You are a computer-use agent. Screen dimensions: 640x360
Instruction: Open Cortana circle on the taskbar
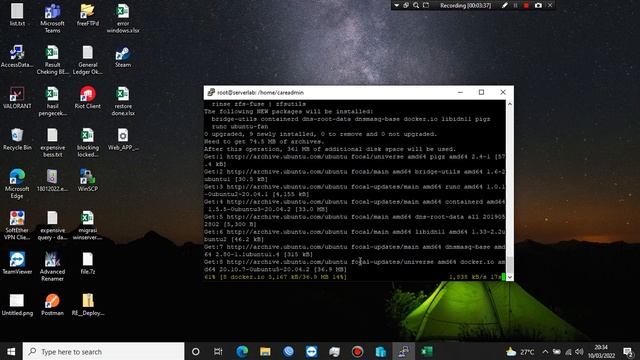(x=196, y=351)
